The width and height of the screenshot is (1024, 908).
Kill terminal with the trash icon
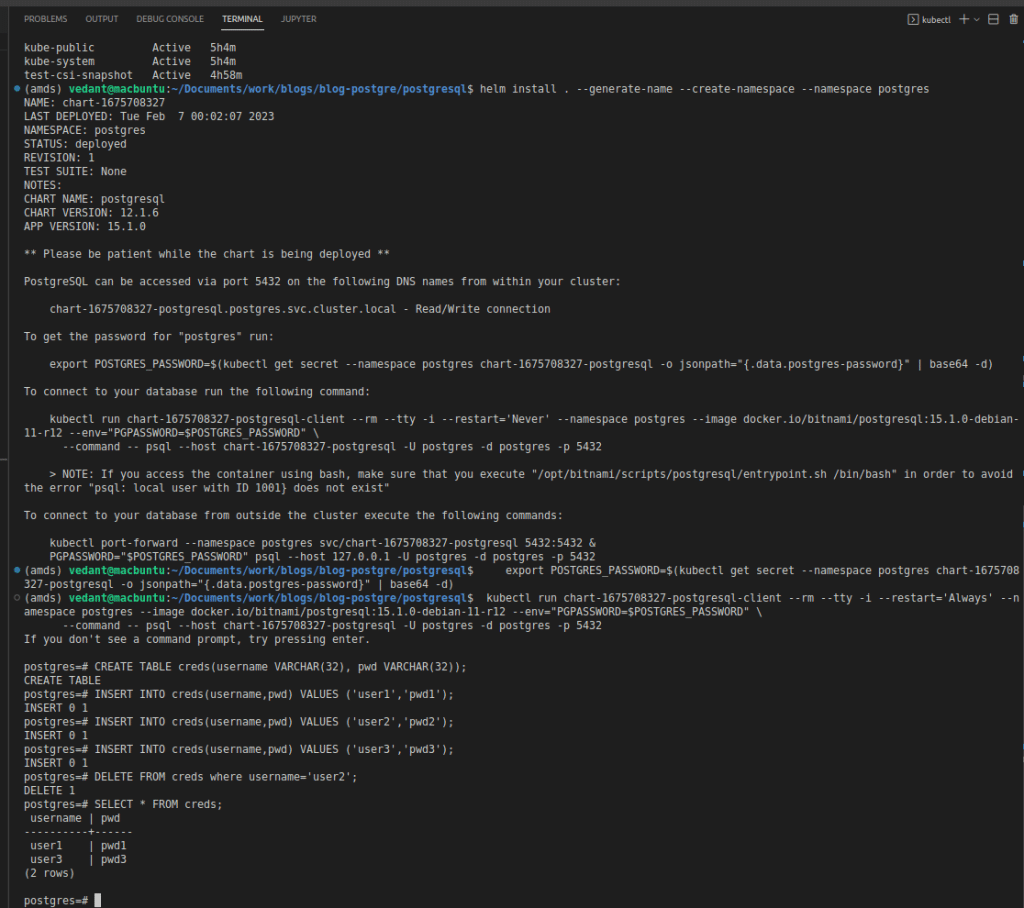pyautogui.click(x=1014, y=19)
